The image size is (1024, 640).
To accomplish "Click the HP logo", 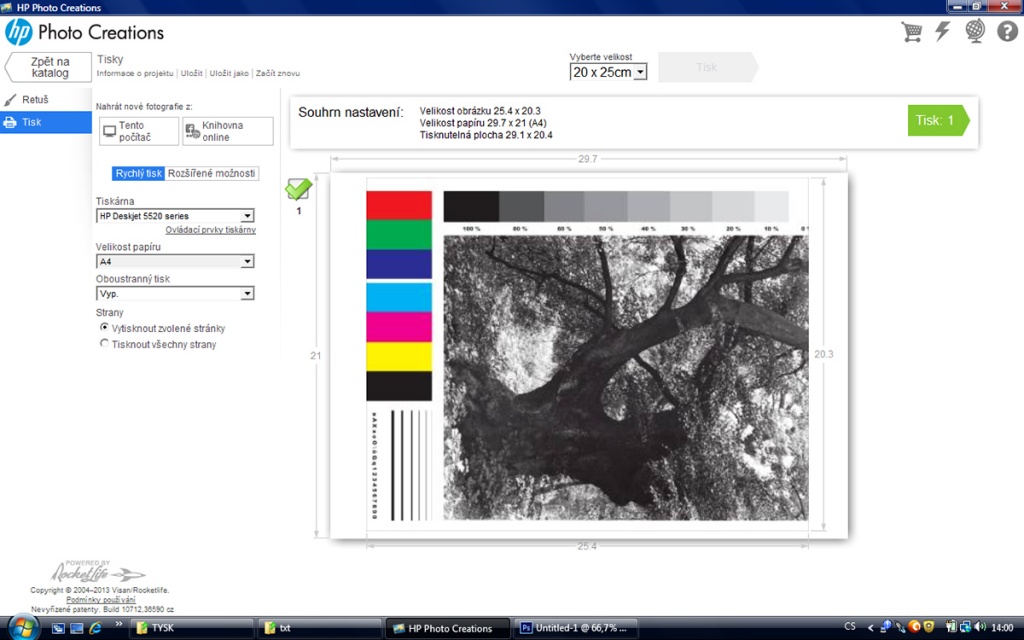I will point(18,32).
